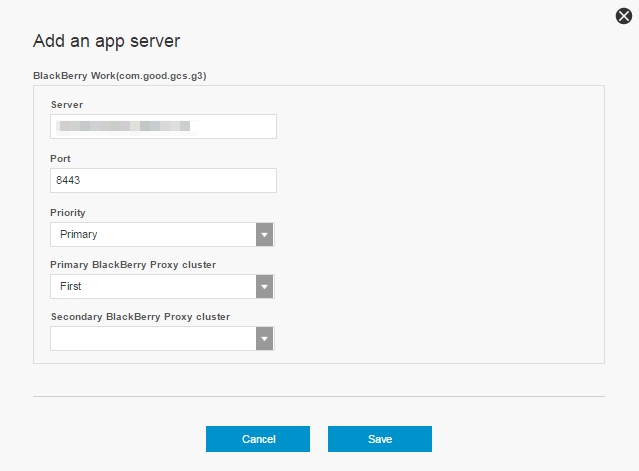The height and width of the screenshot is (471, 639).
Task: Click the BlackBerry Work(com.good.gcs.g3) app name
Action: click(120, 75)
